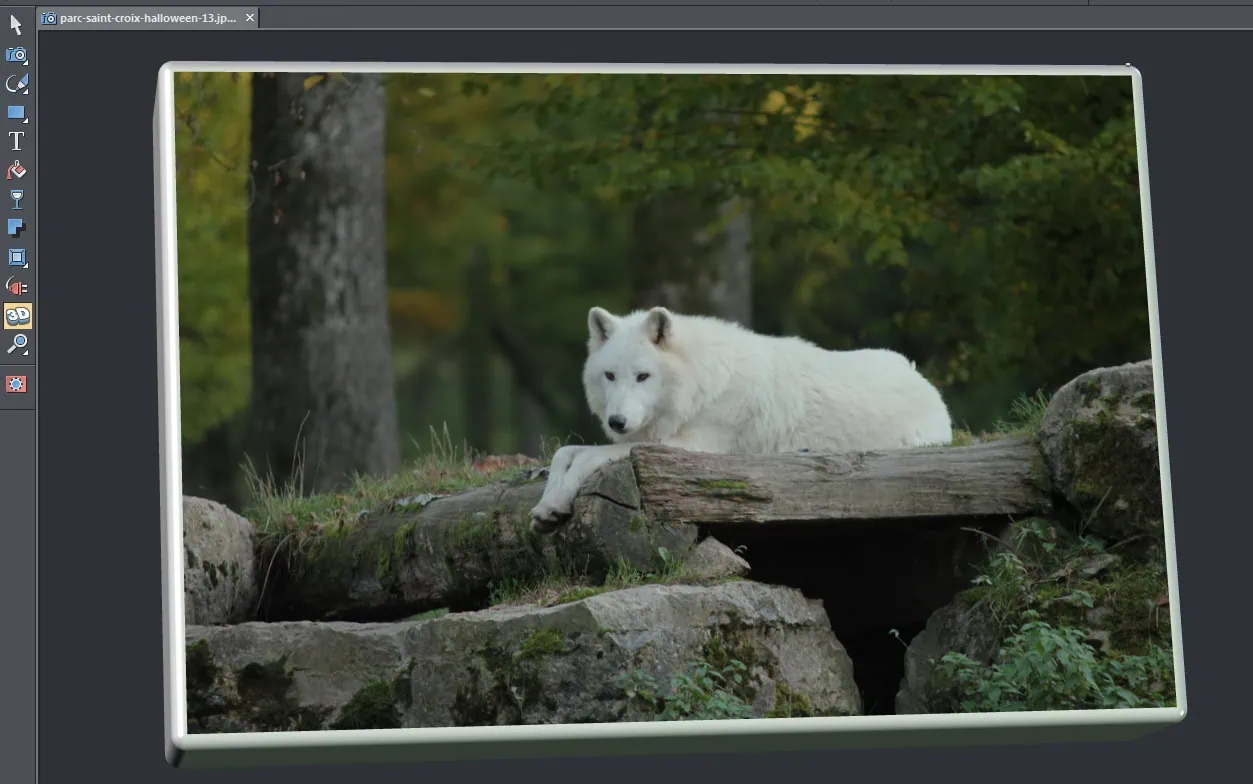The height and width of the screenshot is (784, 1253).
Task: Select the Transparency wine glass tool
Action: pyautogui.click(x=17, y=199)
